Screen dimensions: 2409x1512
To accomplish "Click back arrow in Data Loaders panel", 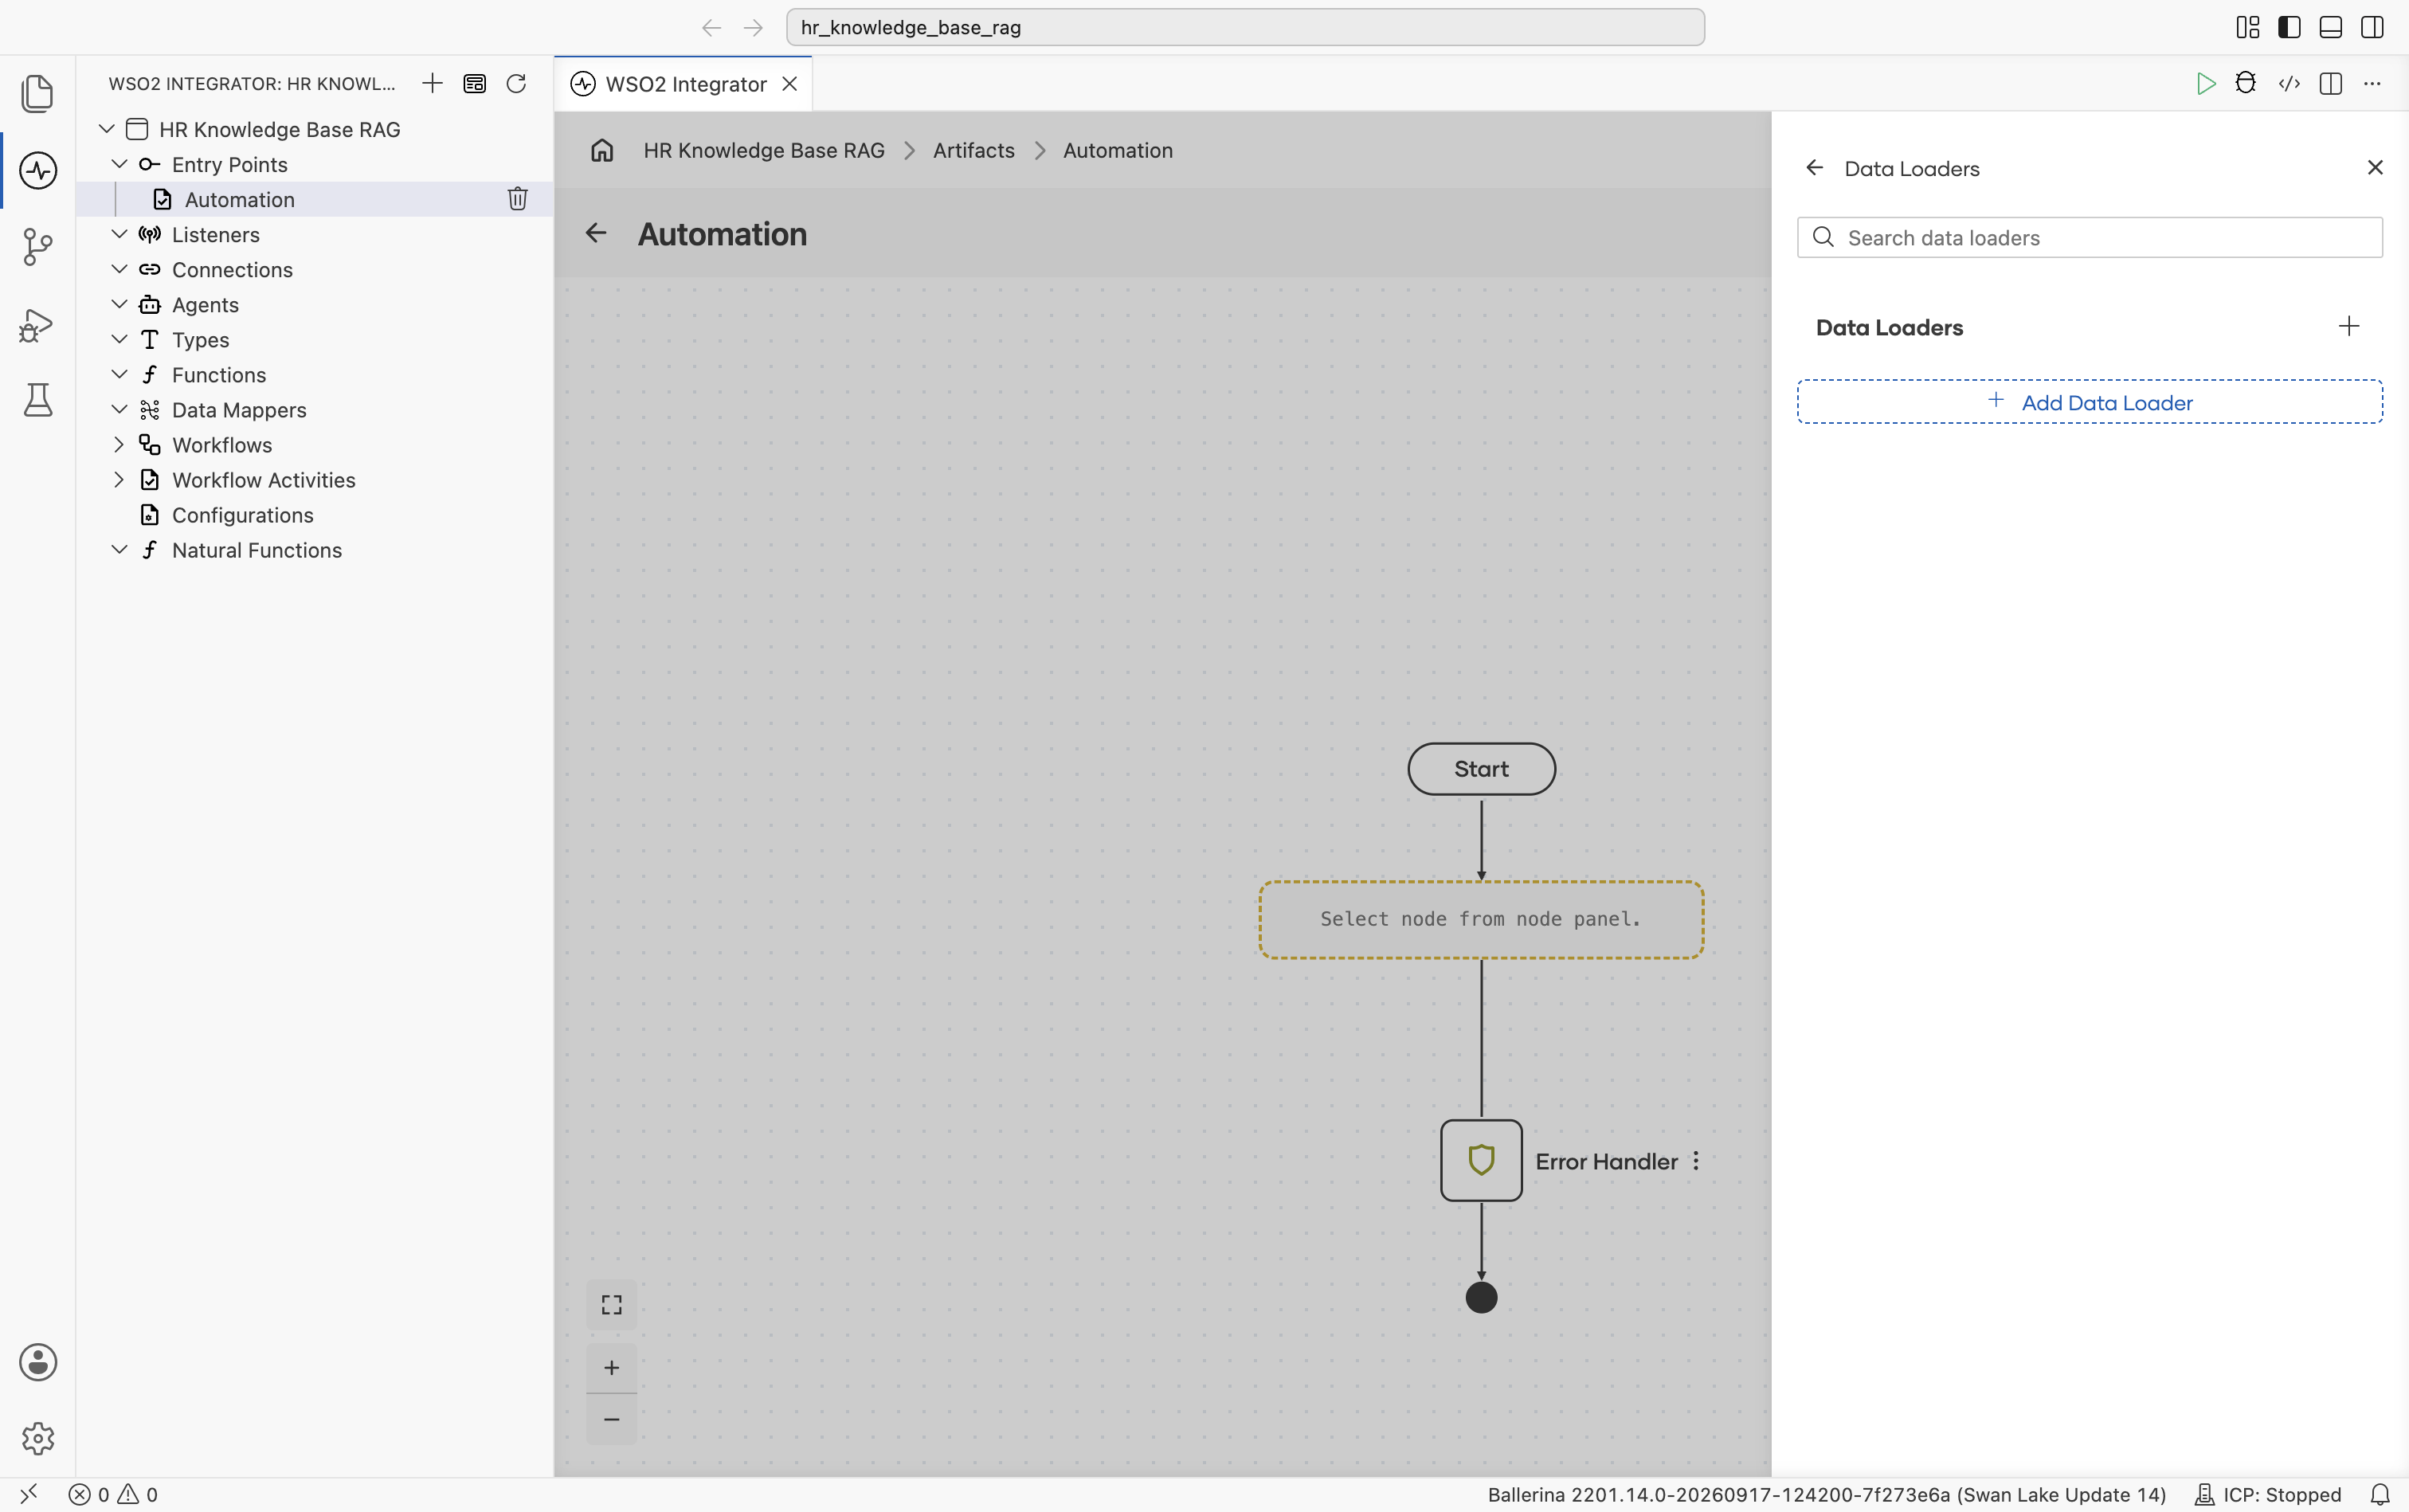I will (1814, 168).
